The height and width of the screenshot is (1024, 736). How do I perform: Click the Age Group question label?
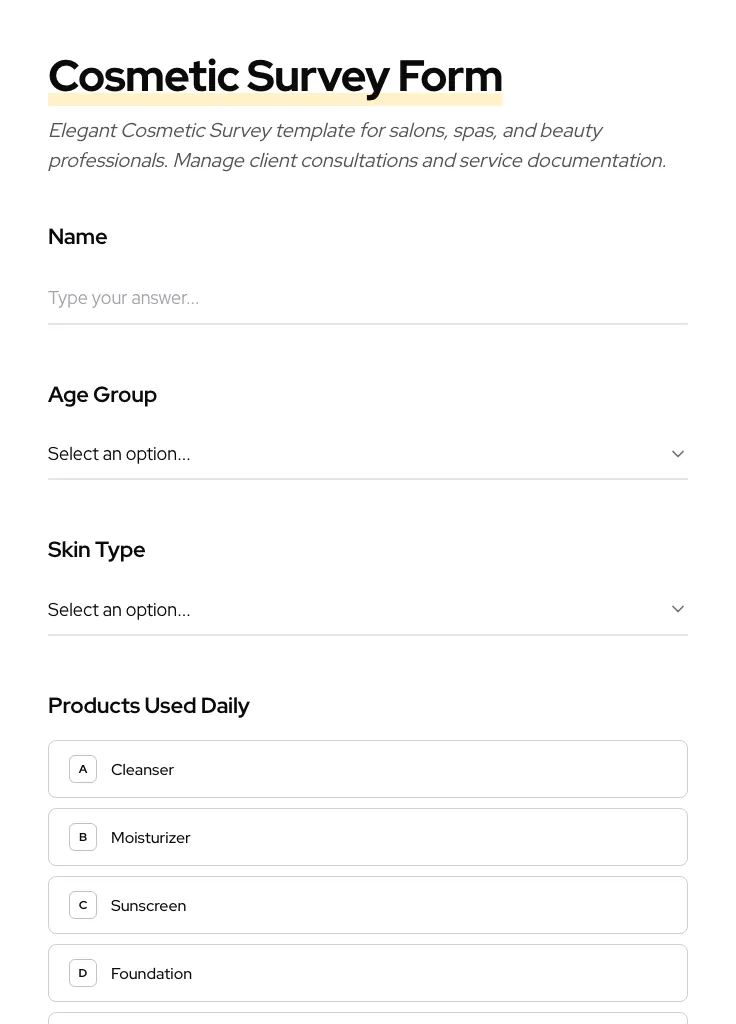click(x=102, y=395)
